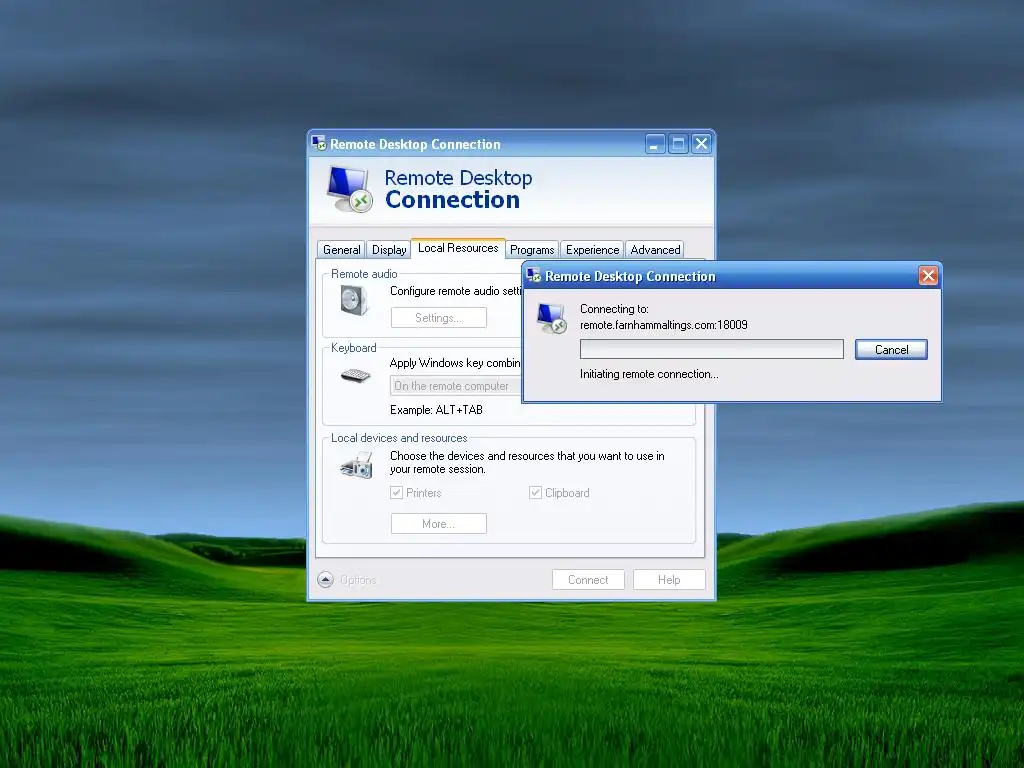Click the connection progress bar

(712, 349)
